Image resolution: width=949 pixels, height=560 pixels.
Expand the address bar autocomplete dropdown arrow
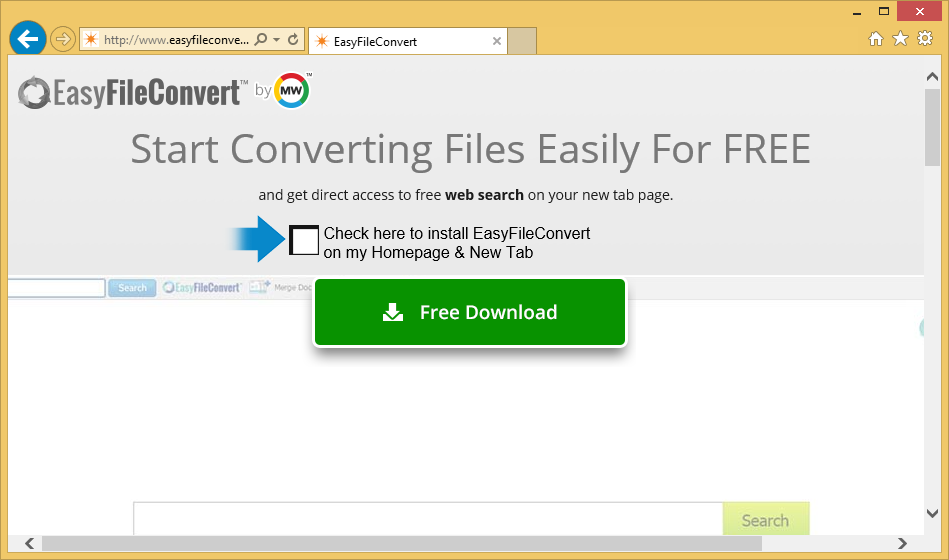(277, 40)
